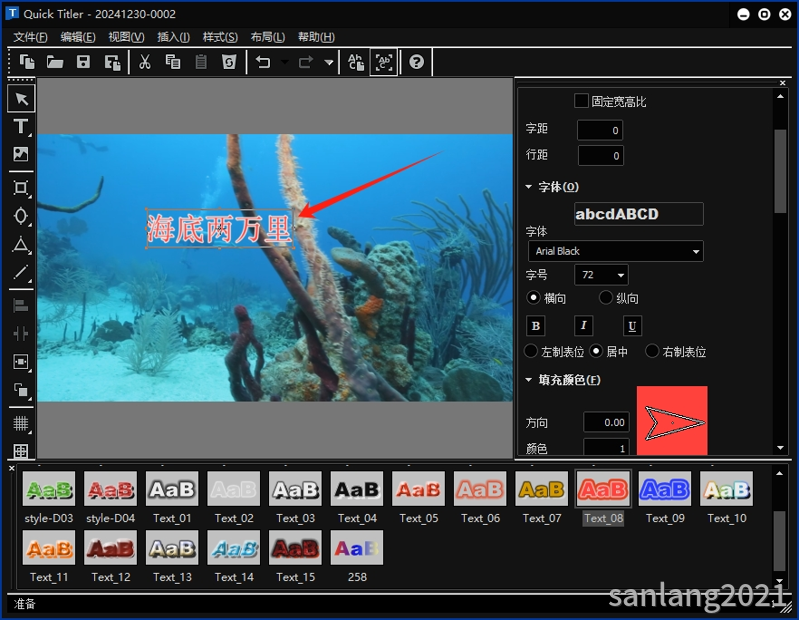Click the Paste clipboard icon
This screenshot has height=620, width=799.
click(201, 62)
